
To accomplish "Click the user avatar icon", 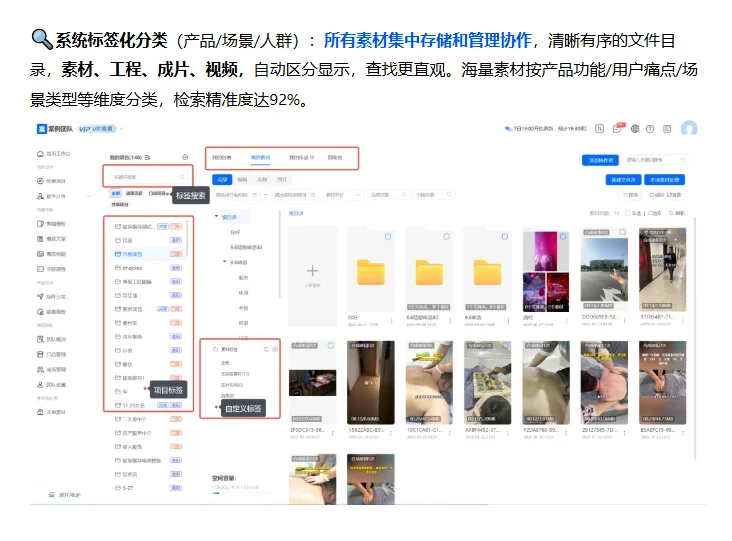I will [x=689, y=128].
